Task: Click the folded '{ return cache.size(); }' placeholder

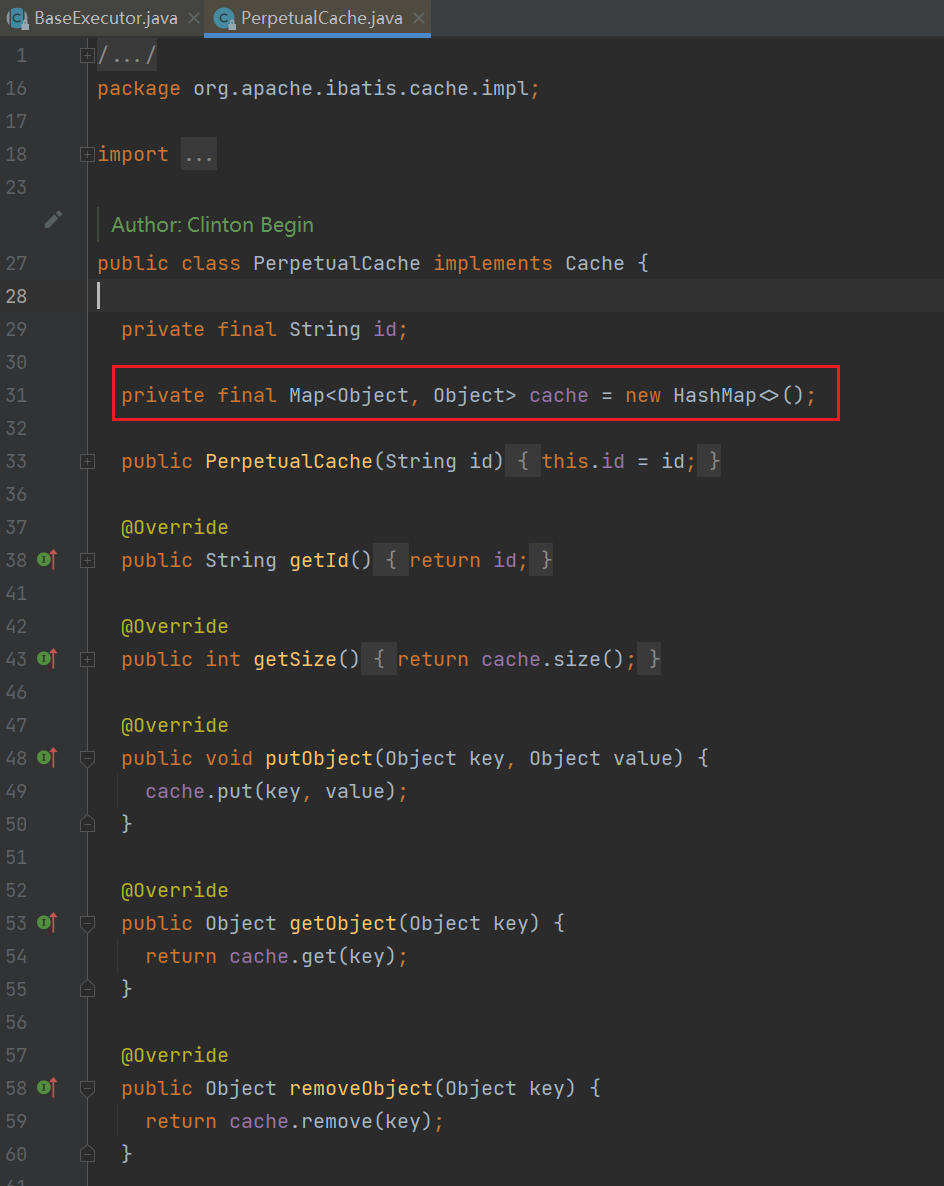Action: 516,659
